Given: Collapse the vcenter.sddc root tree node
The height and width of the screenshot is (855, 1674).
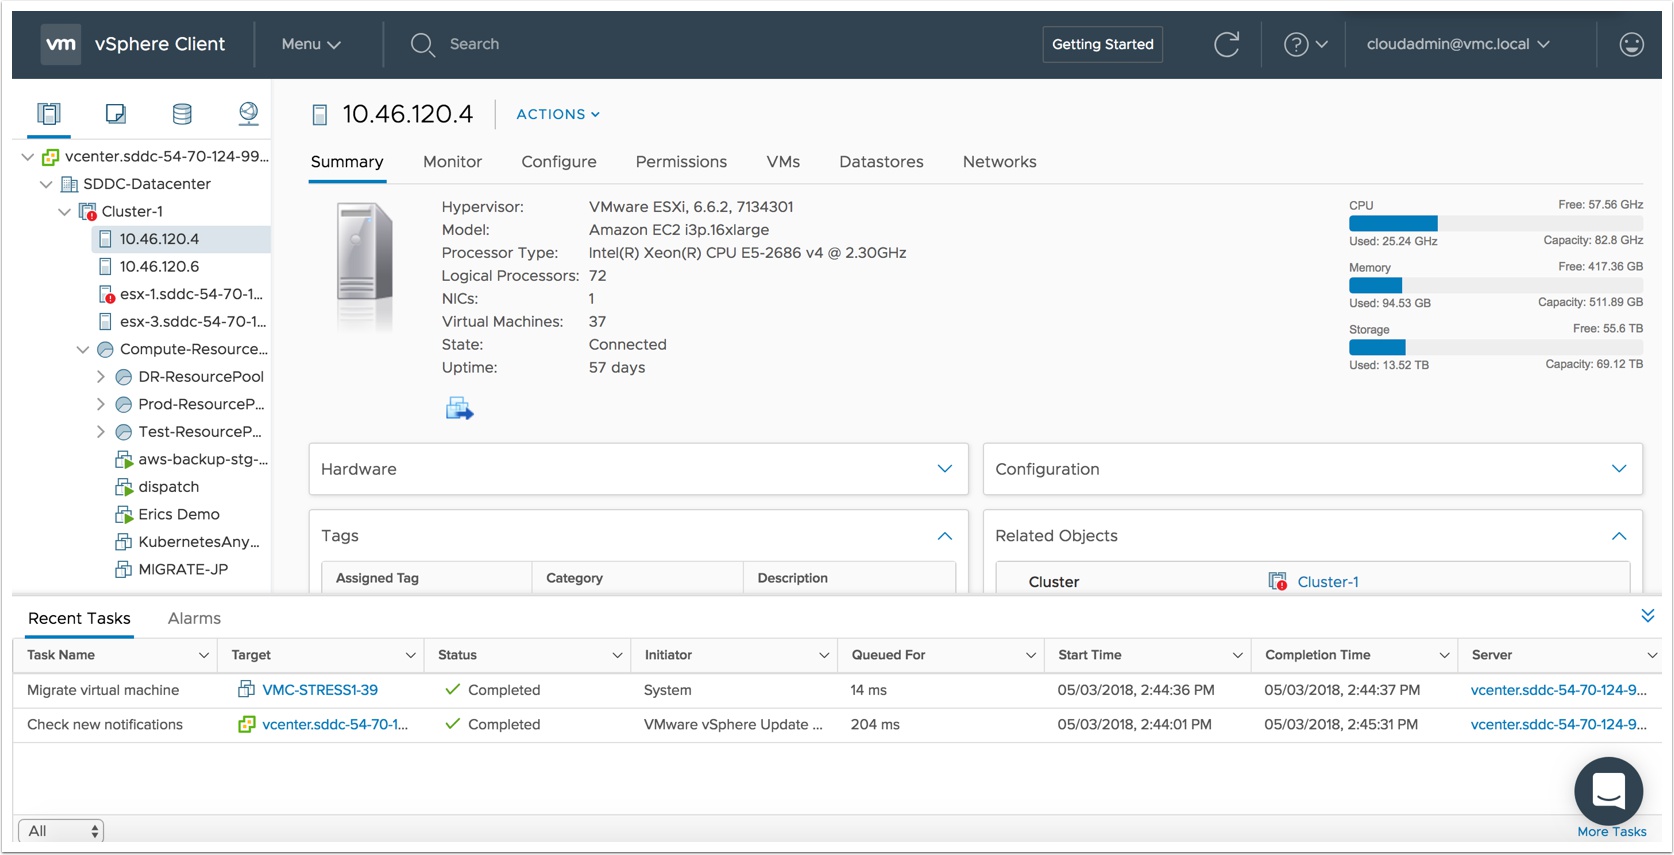Looking at the screenshot, I should click(x=28, y=157).
